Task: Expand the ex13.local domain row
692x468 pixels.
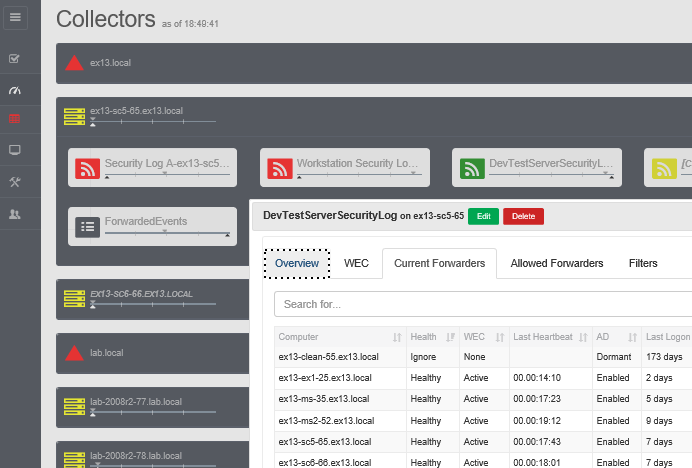Action: click(x=110, y=63)
